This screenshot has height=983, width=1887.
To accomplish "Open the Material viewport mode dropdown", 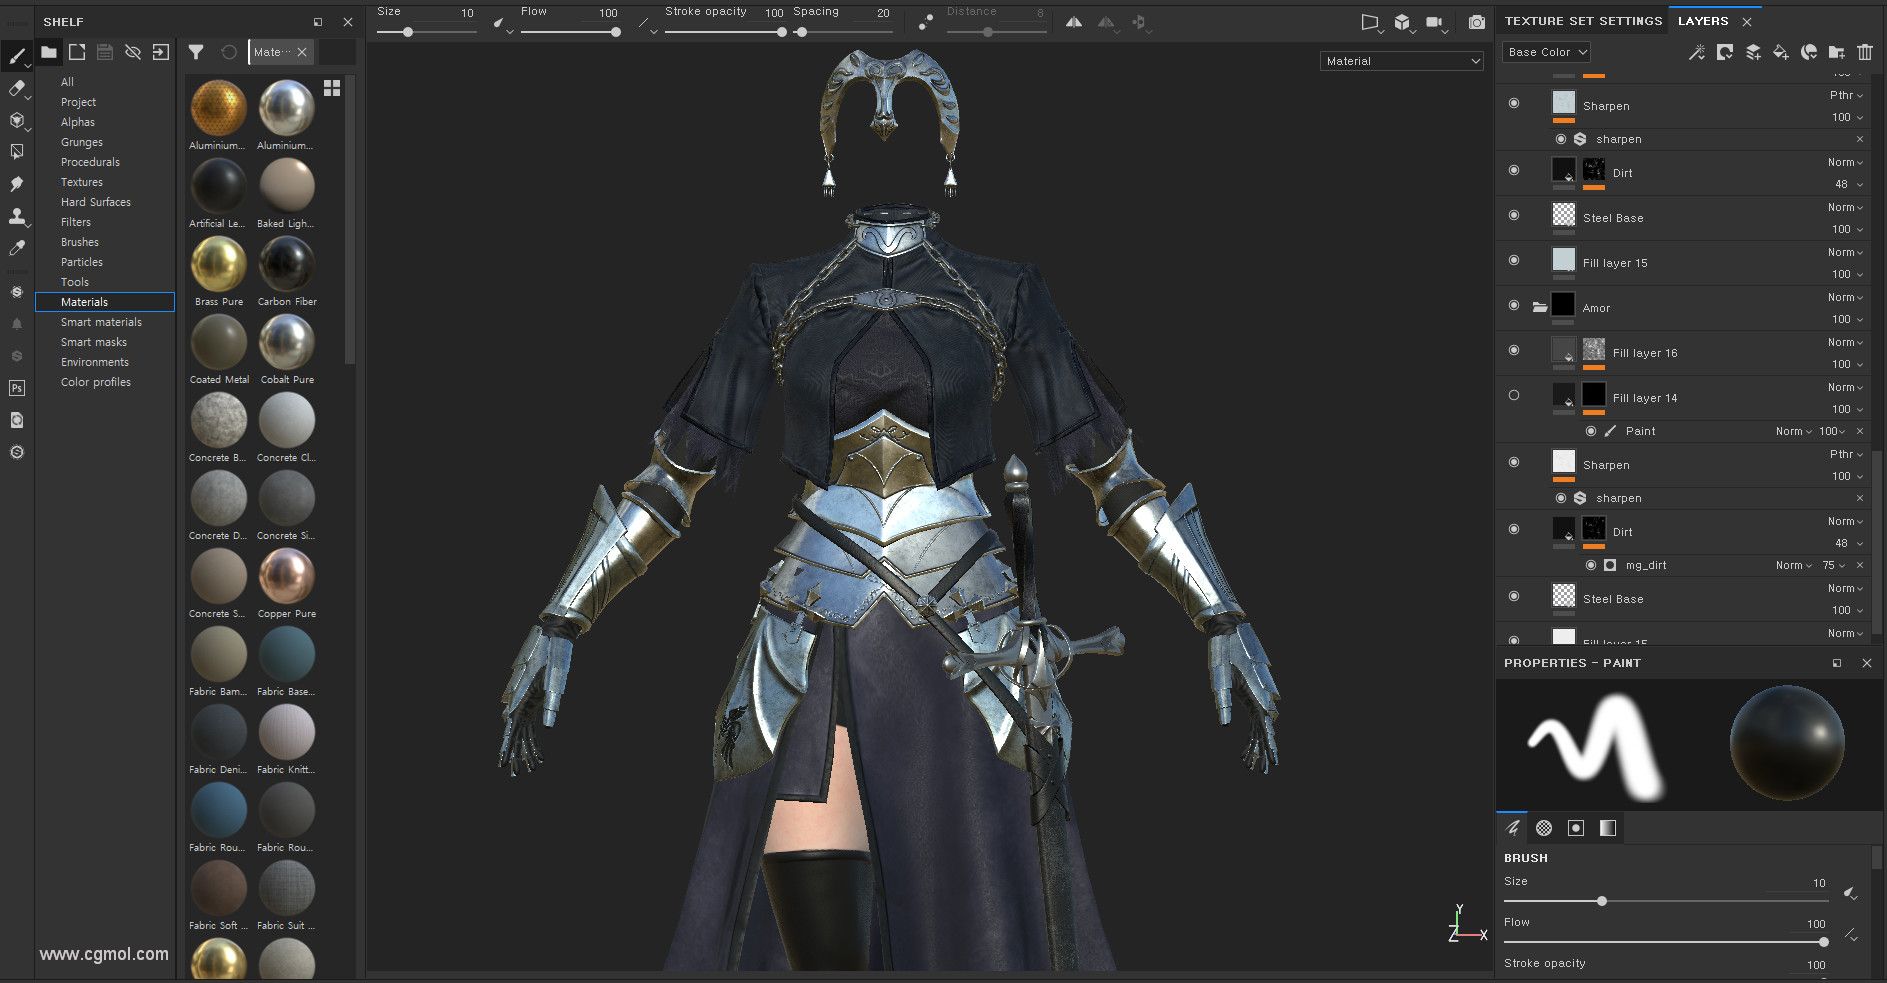I will 1401,61.
